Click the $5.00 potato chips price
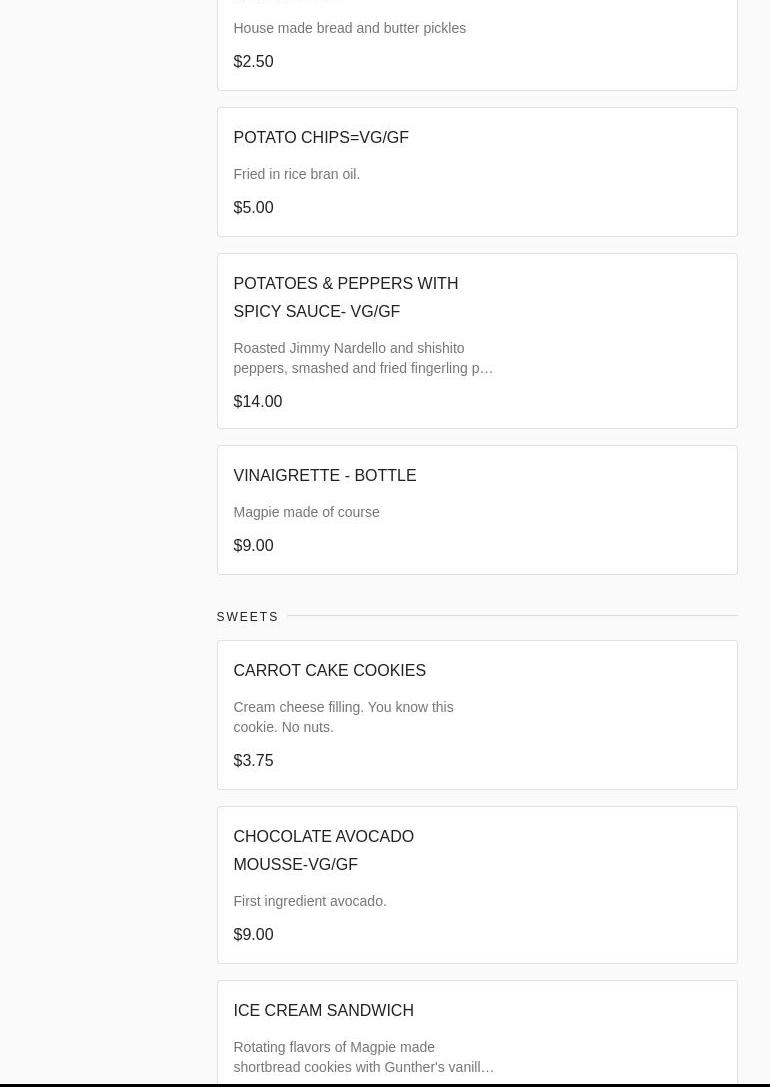 click(x=253, y=208)
